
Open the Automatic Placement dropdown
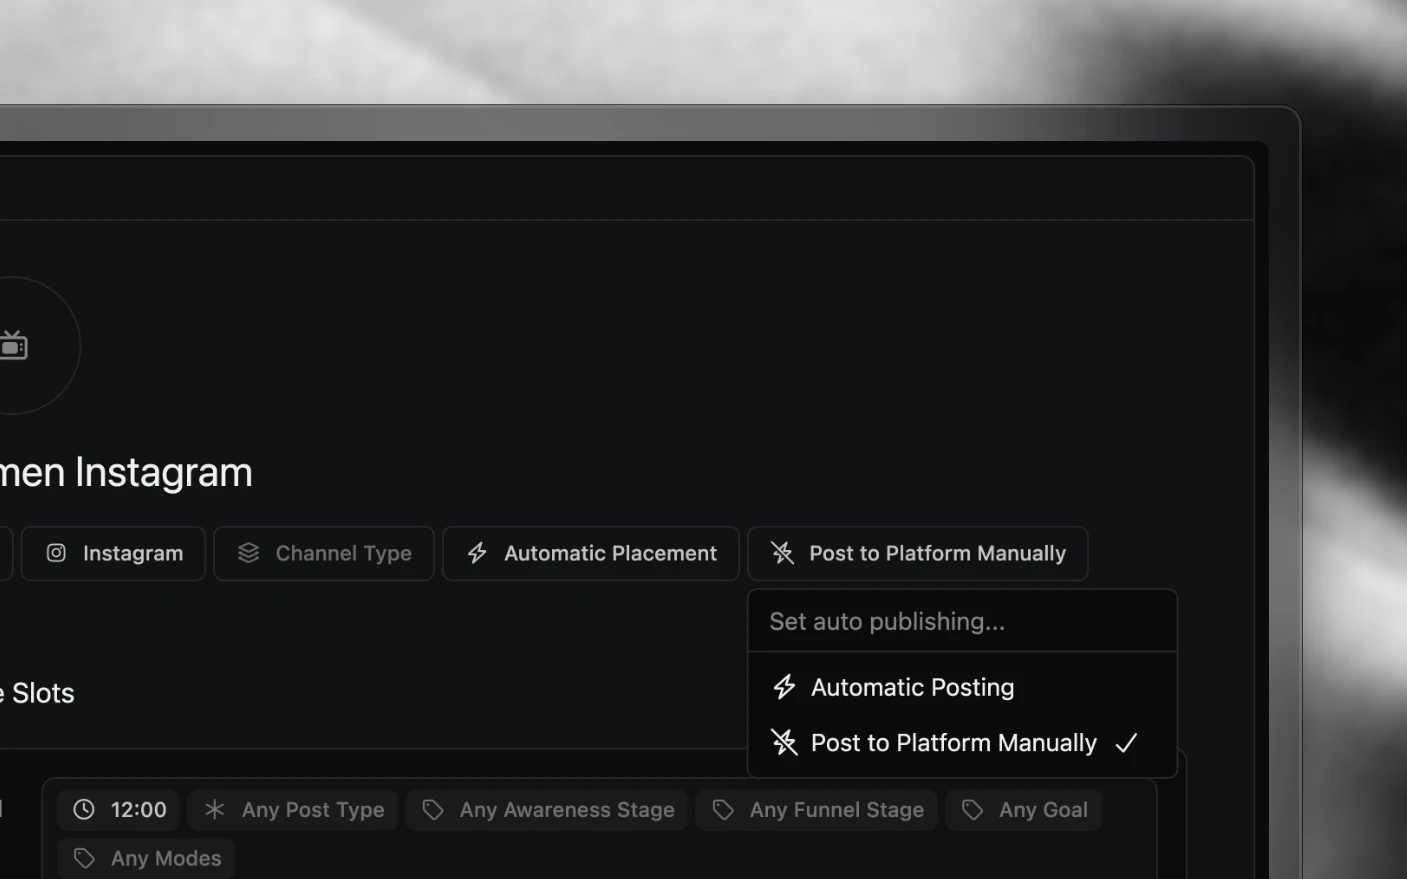(591, 553)
